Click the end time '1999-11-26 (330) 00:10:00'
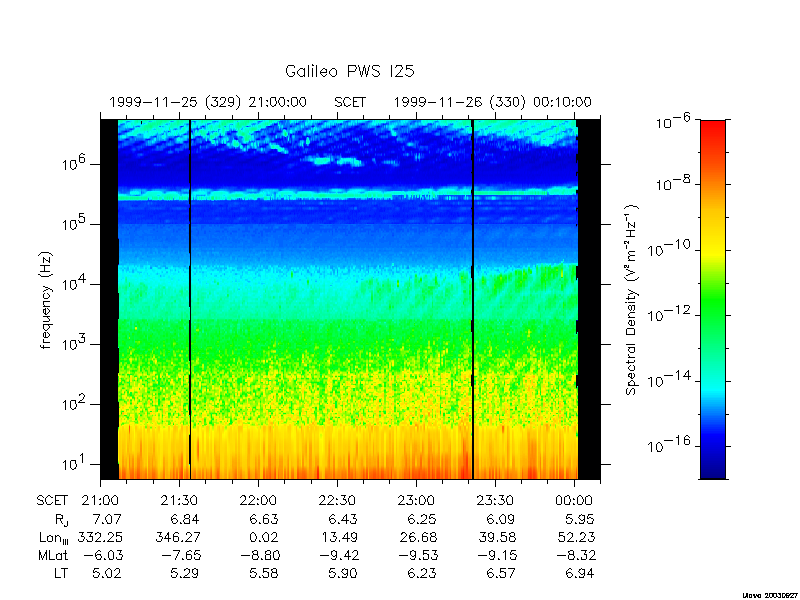The image size is (800, 600). (x=492, y=103)
